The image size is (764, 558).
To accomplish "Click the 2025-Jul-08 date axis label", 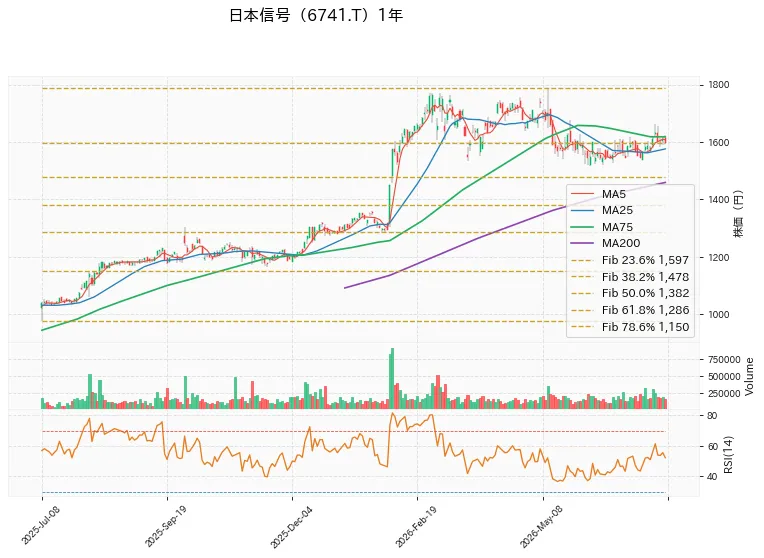I will click(x=41, y=525).
